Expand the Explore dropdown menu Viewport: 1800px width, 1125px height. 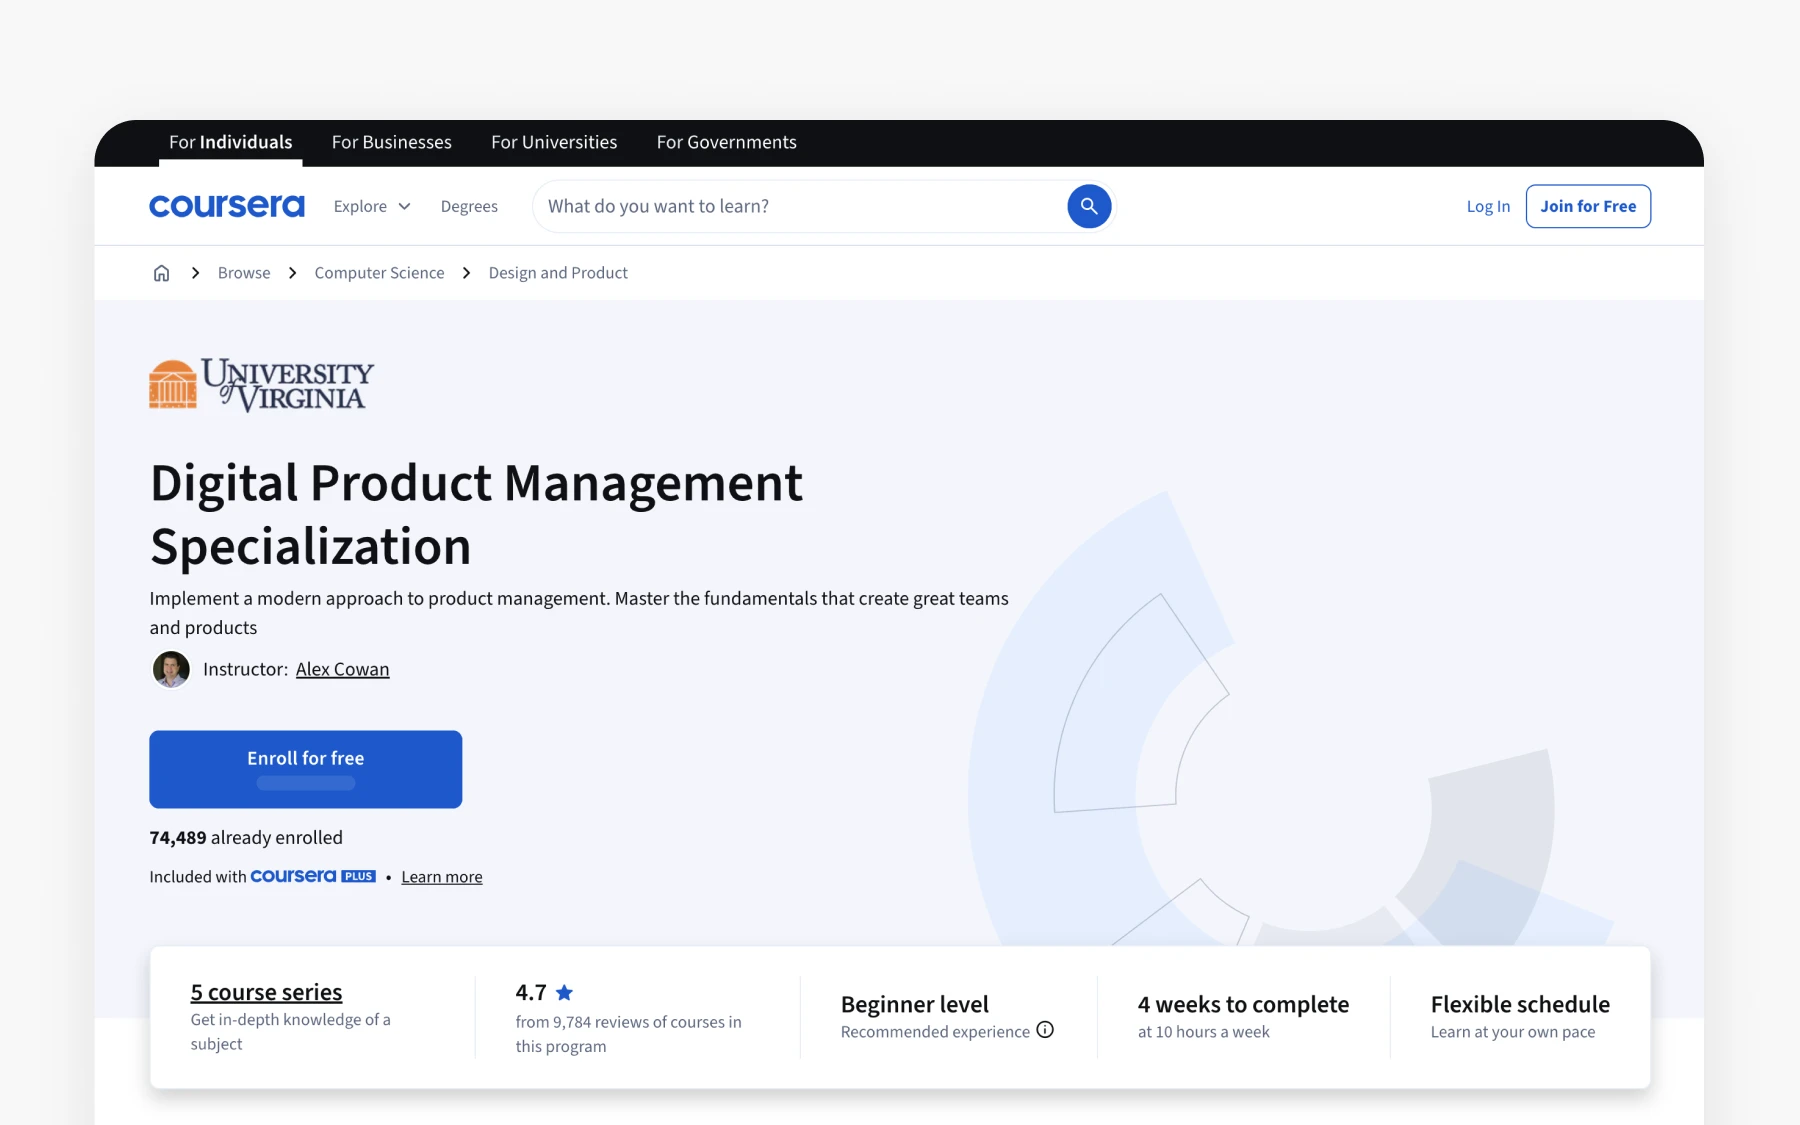(x=372, y=206)
